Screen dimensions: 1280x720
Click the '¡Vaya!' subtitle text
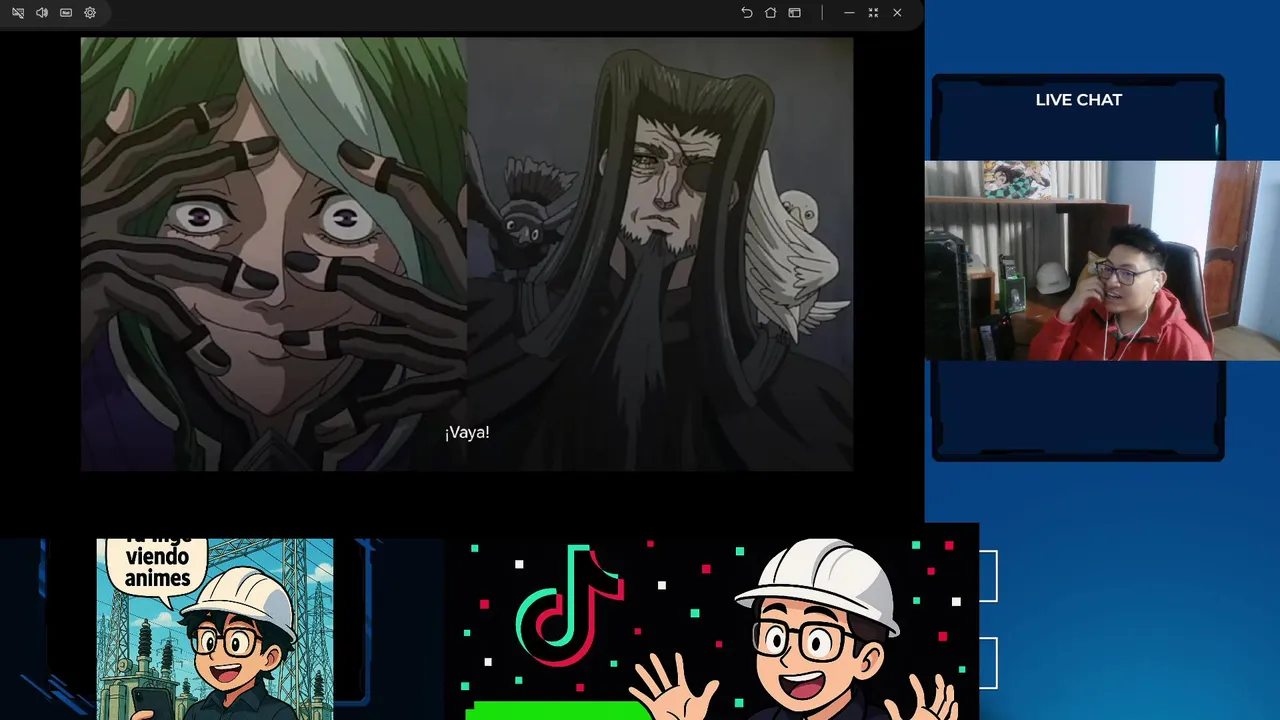[467, 432]
